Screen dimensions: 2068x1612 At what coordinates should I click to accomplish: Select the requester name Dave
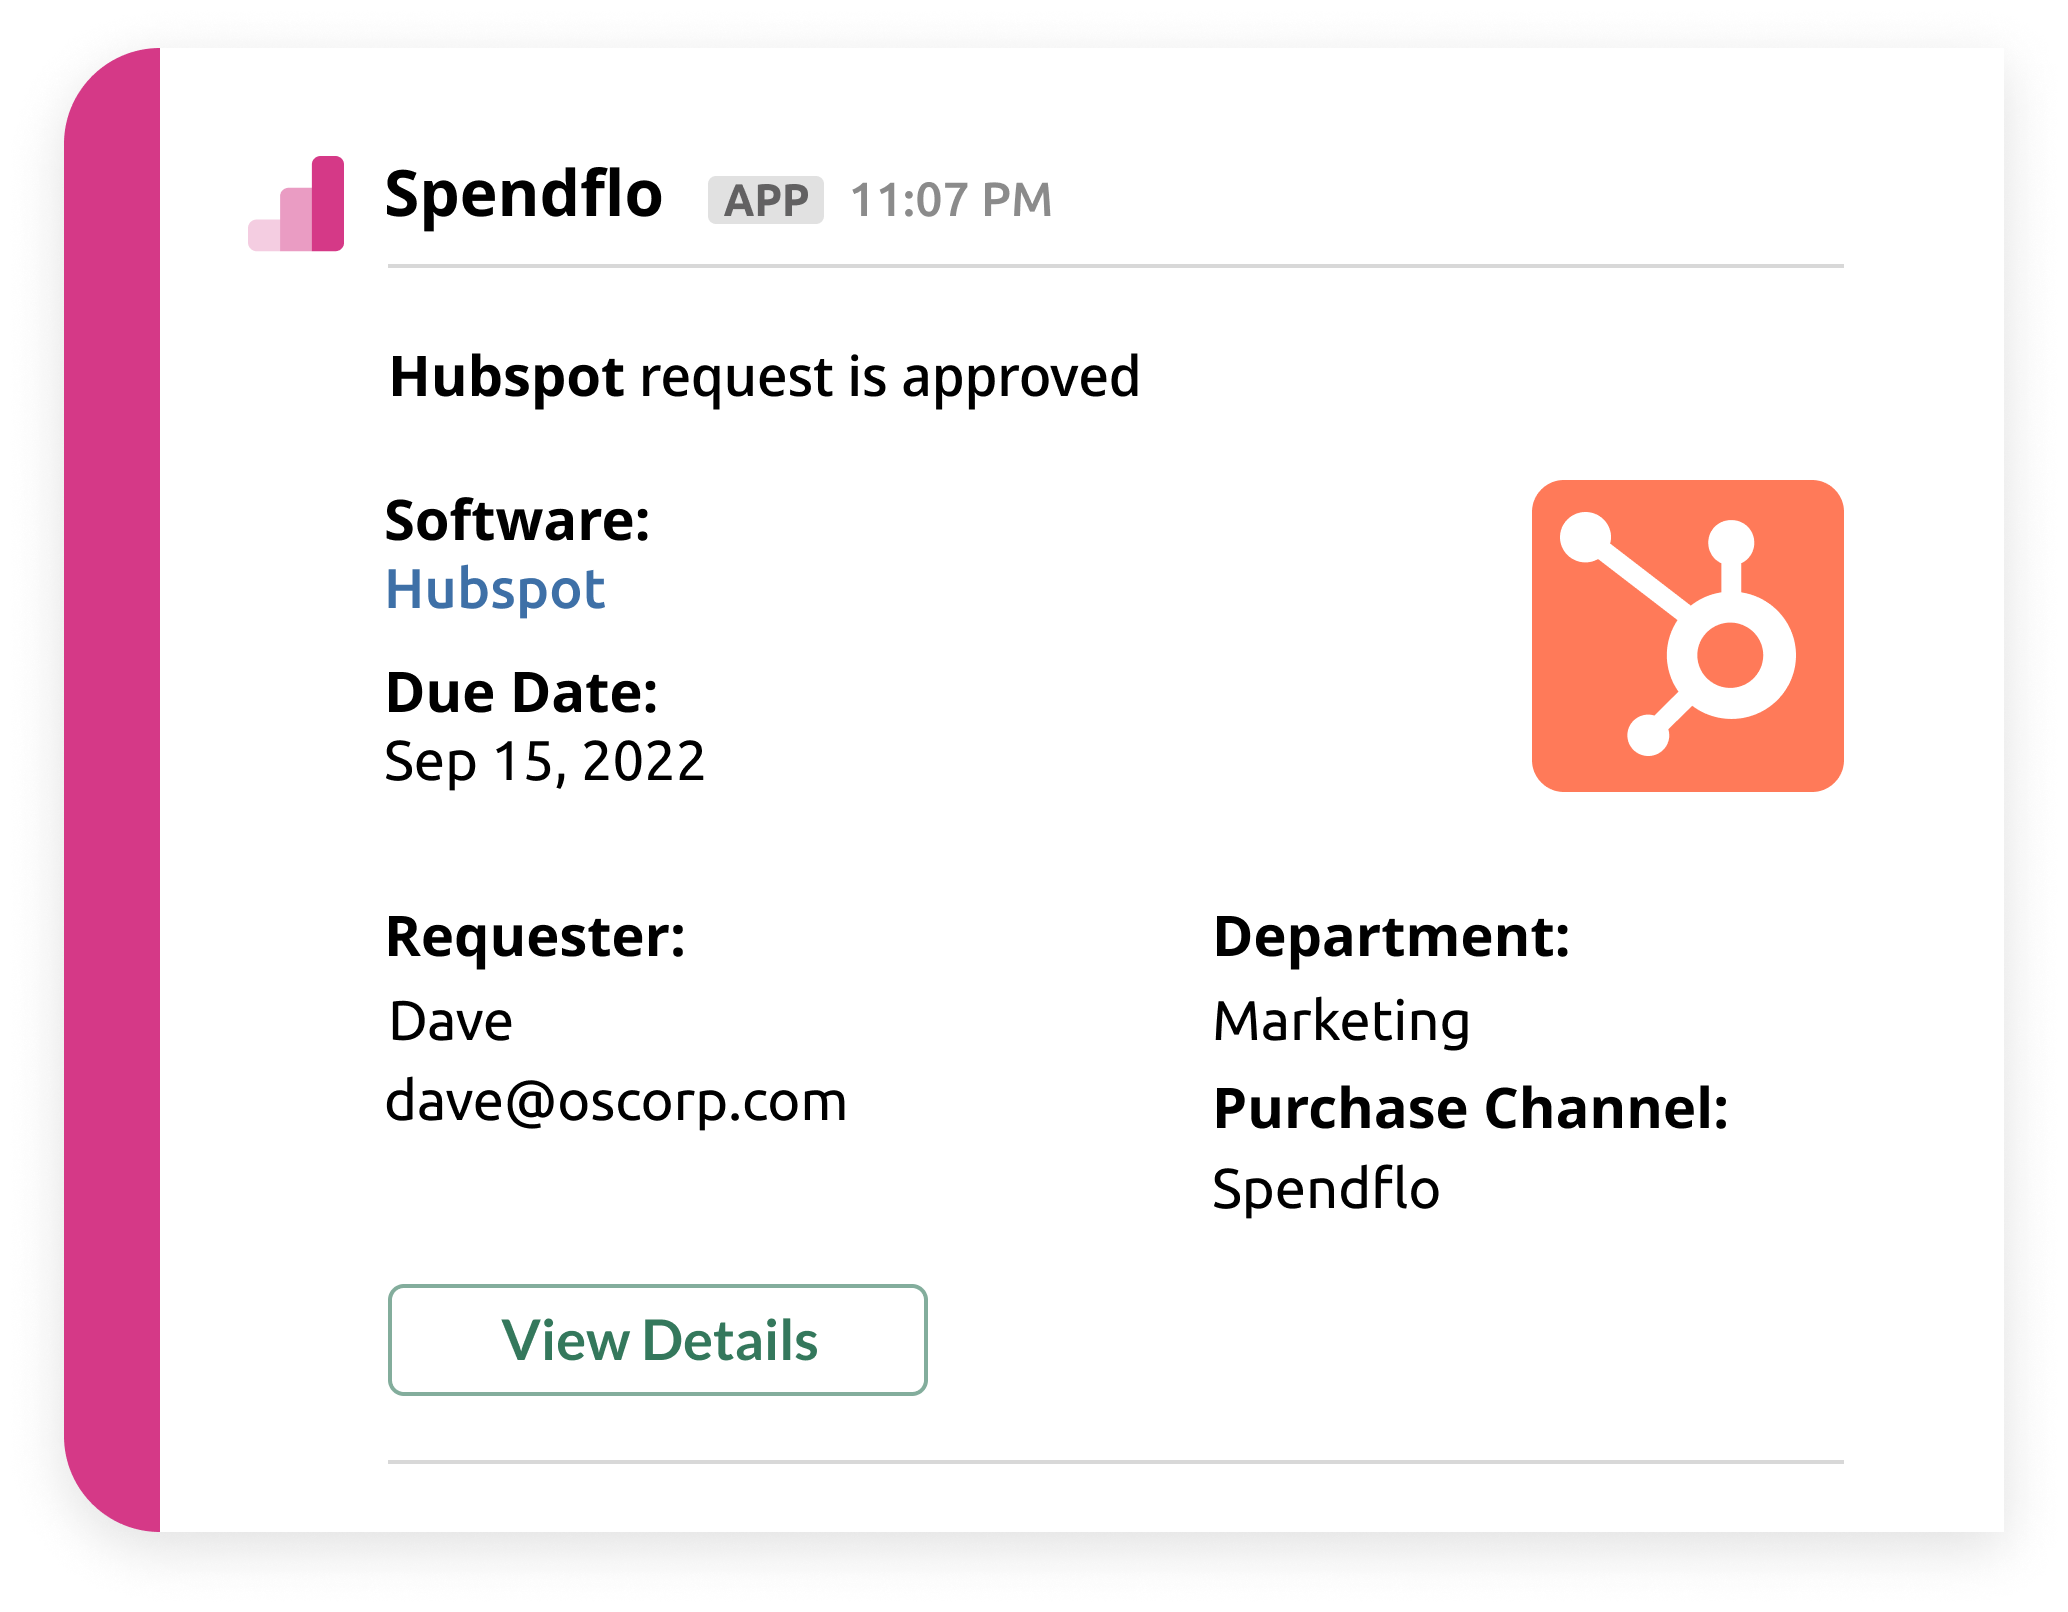click(451, 1021)
